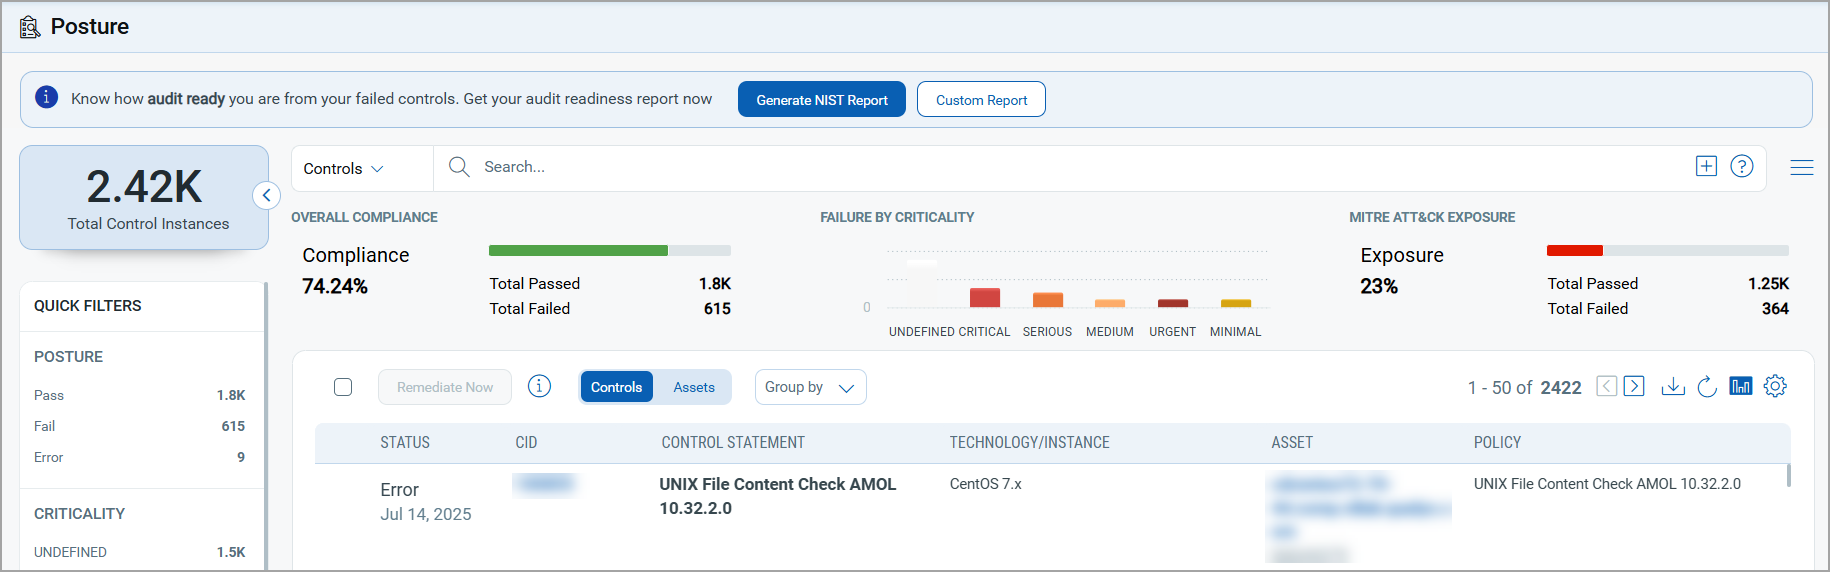This screenshot has height=572, width=1830.
Task: Click the Posture page logo icon
Action: tap(30, 26)
